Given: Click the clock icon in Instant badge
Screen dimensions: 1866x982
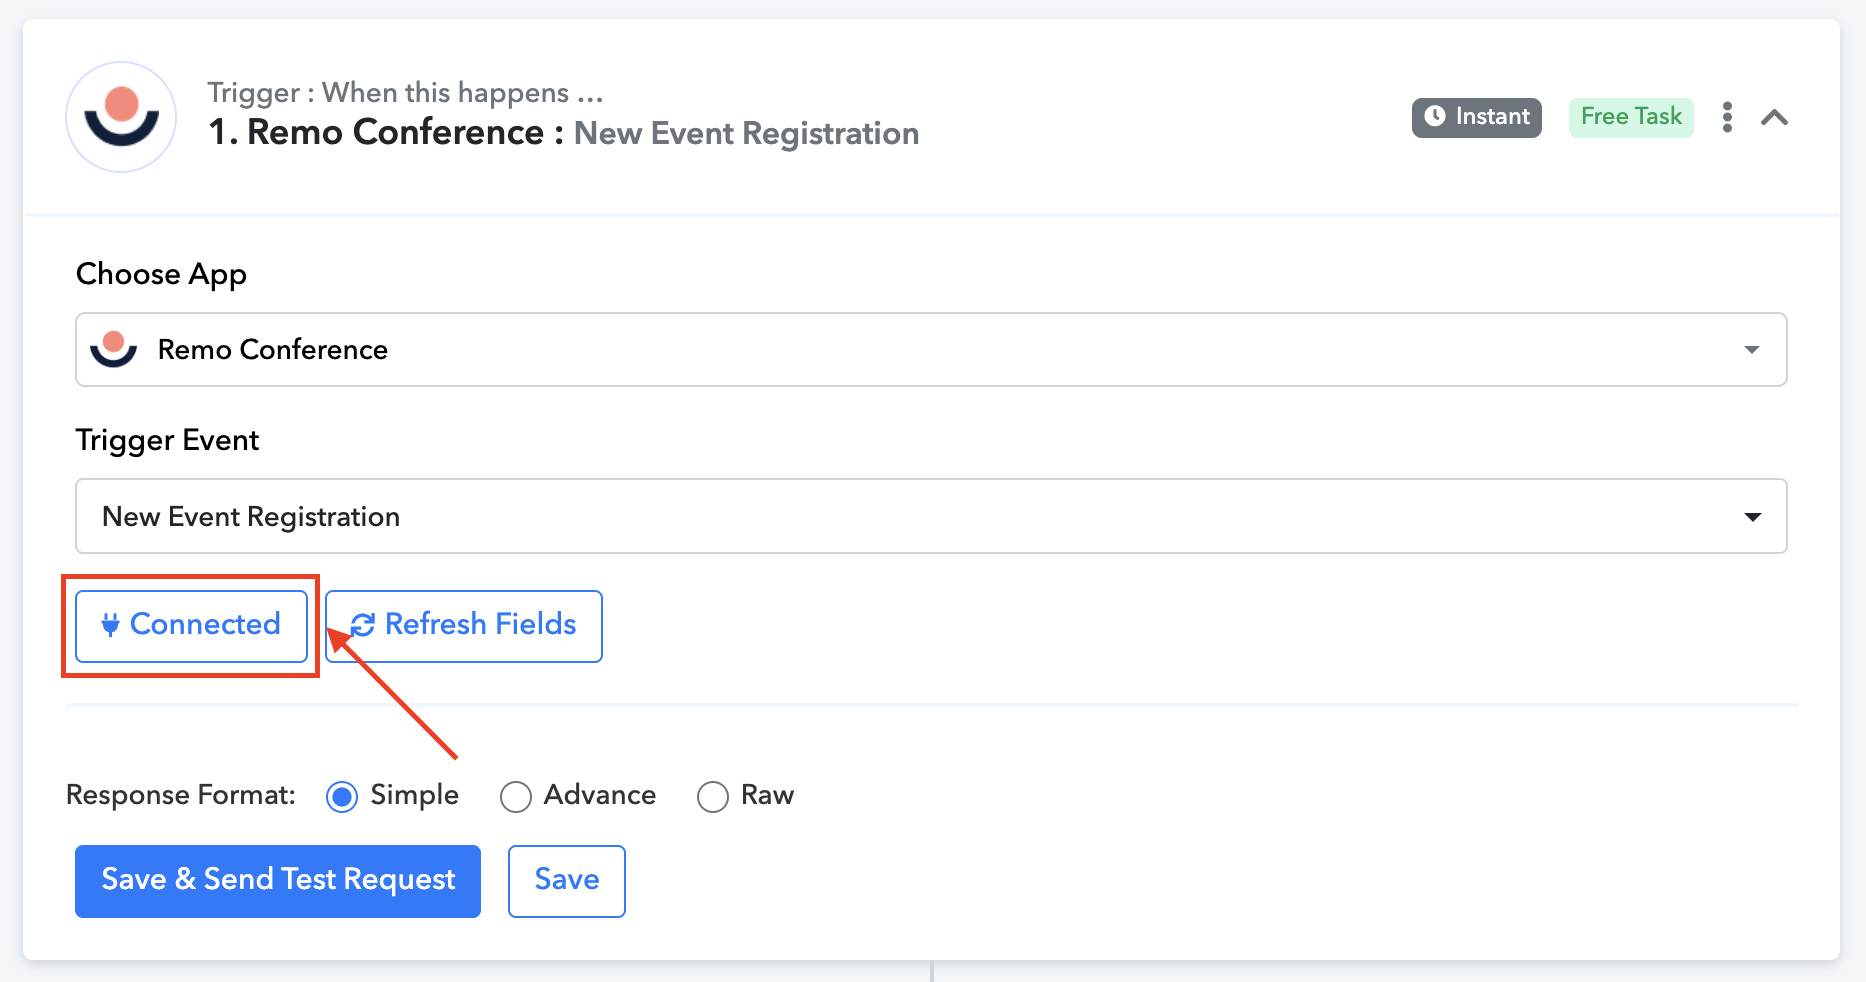Looking at the screenshot, I should 1434,116.
